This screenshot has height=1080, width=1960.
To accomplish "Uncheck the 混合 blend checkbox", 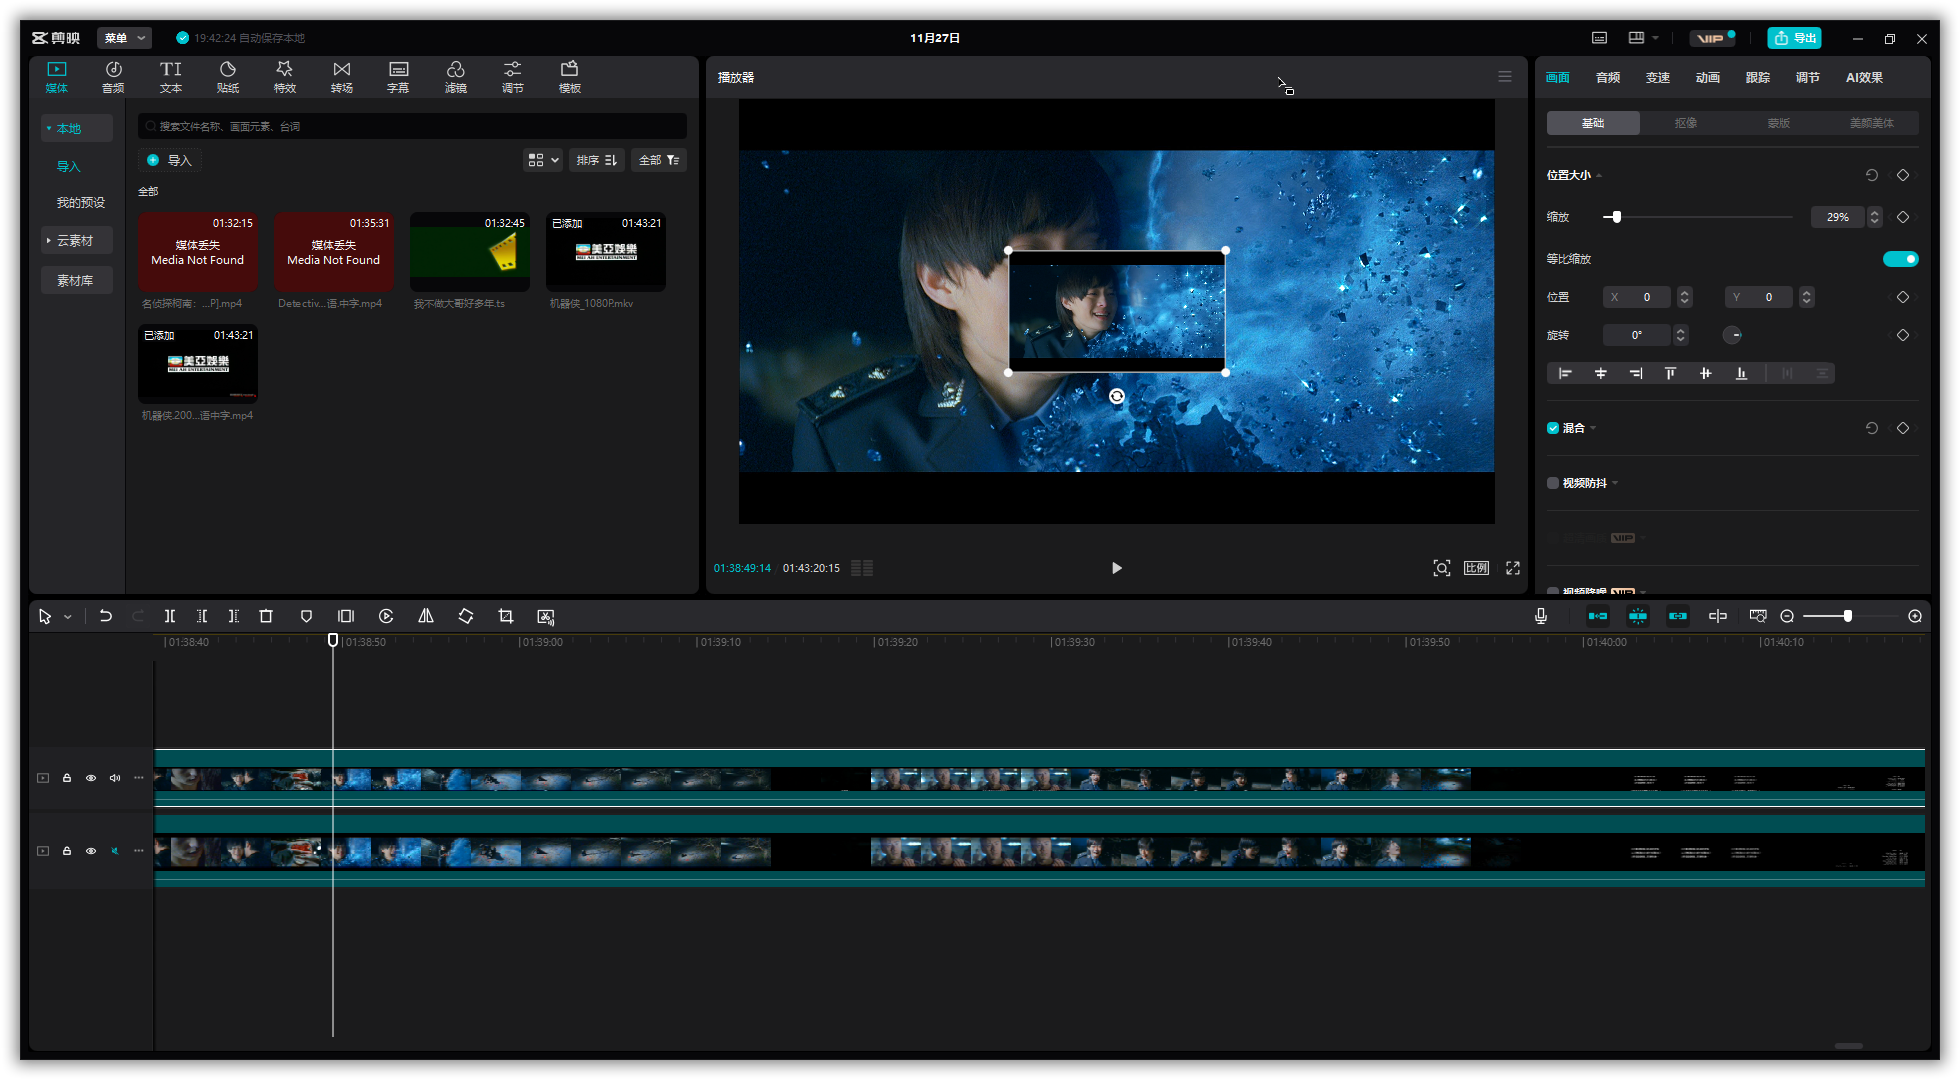I will point(1553,428).
